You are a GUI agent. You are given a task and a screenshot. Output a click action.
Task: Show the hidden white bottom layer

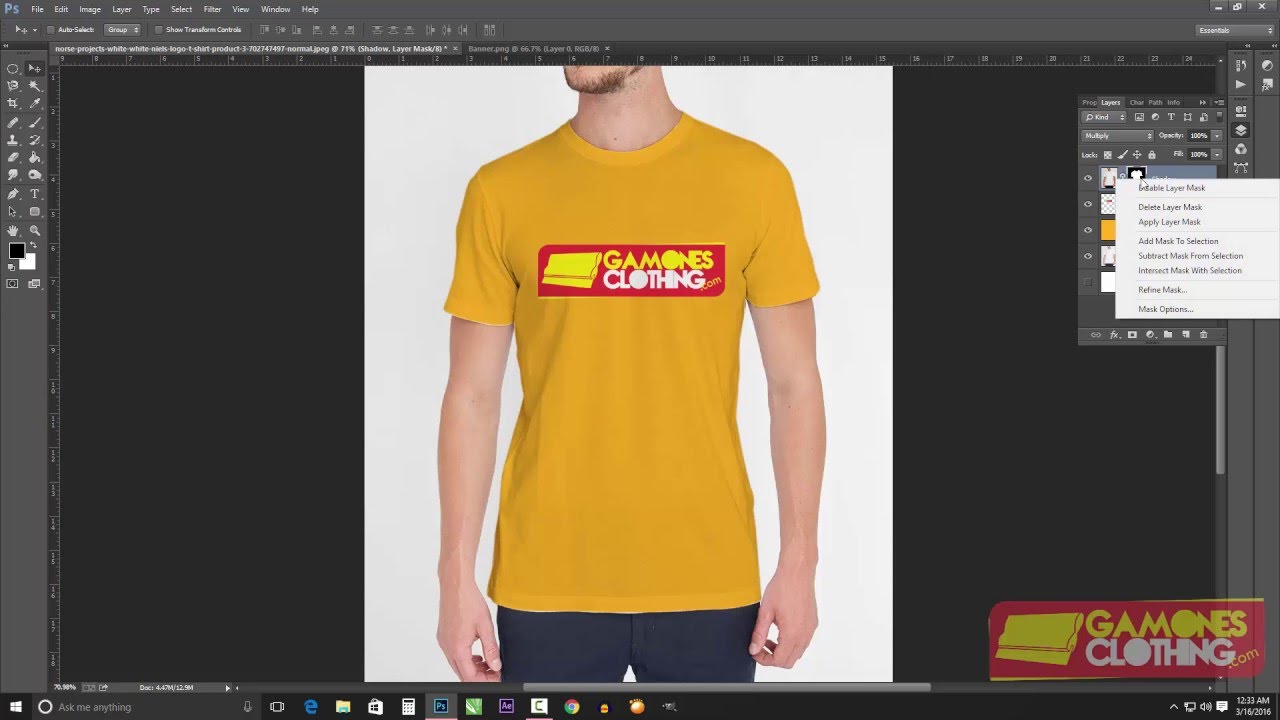pyautogui.click(x=1088, y=282)
